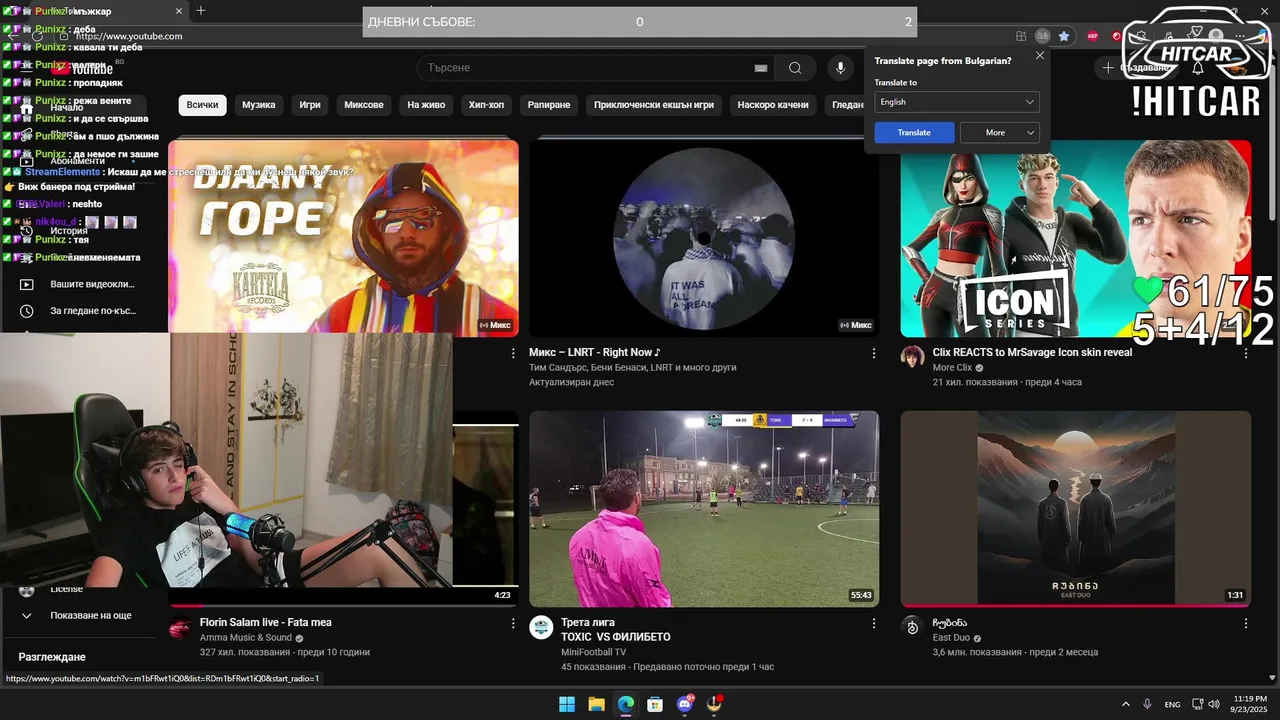Image resolution: width=1280 pixels, height=720 pixels.
Task: Open the TOXIC VS ФИЛИБЕТО football thumbnail
Action: [704, 508]
